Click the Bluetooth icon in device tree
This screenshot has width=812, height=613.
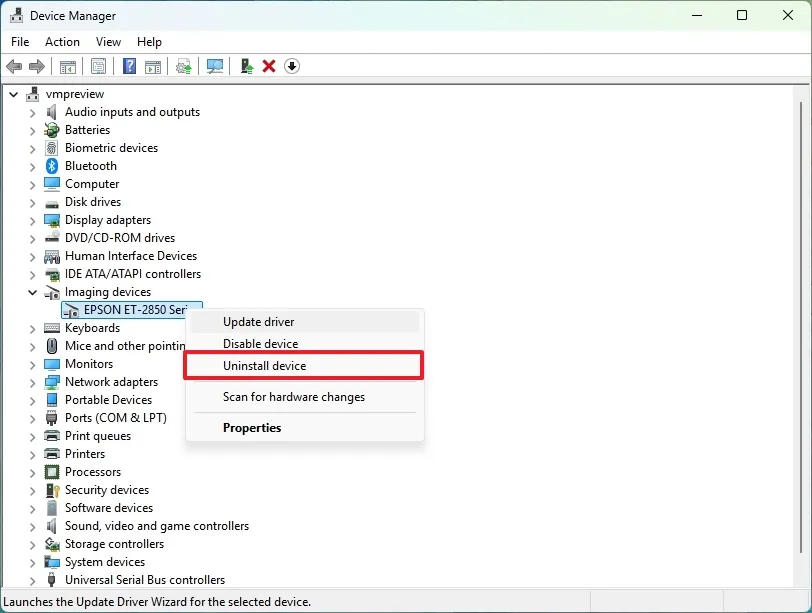(52, 166)
